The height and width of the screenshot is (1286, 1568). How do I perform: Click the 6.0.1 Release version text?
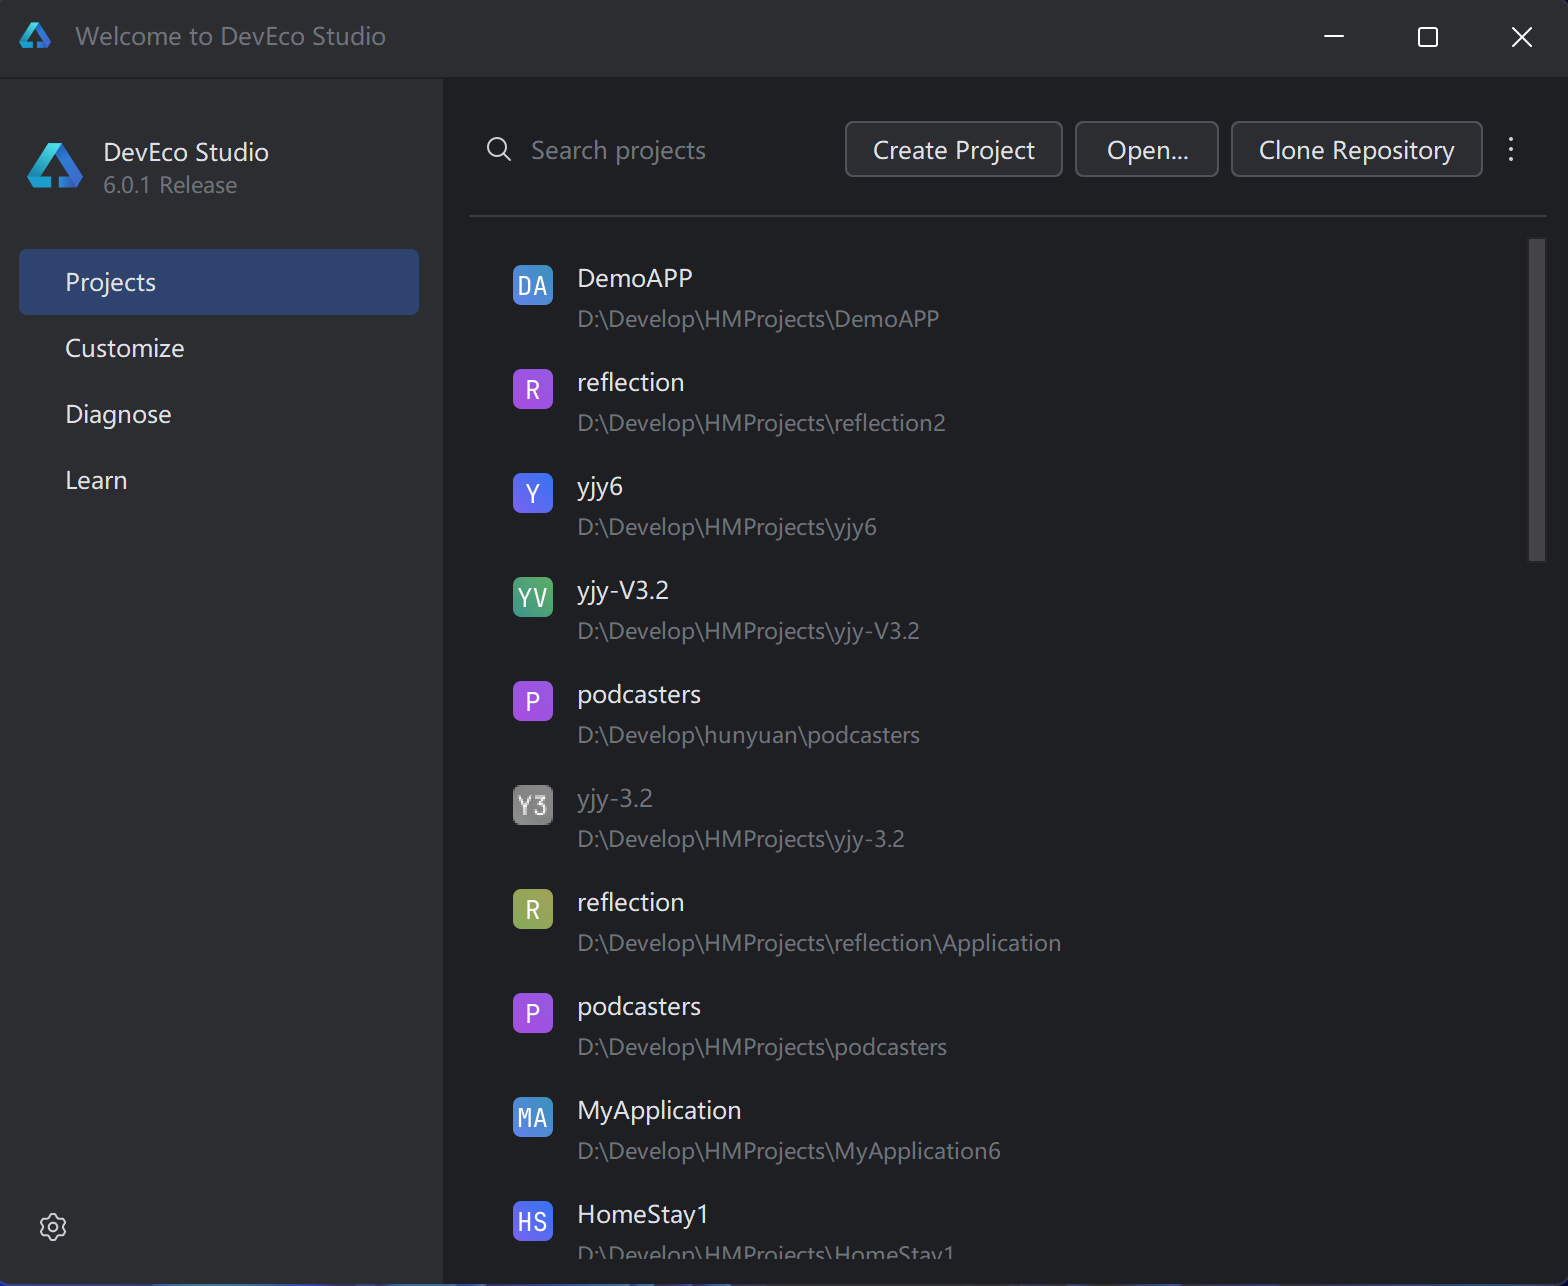170,185
